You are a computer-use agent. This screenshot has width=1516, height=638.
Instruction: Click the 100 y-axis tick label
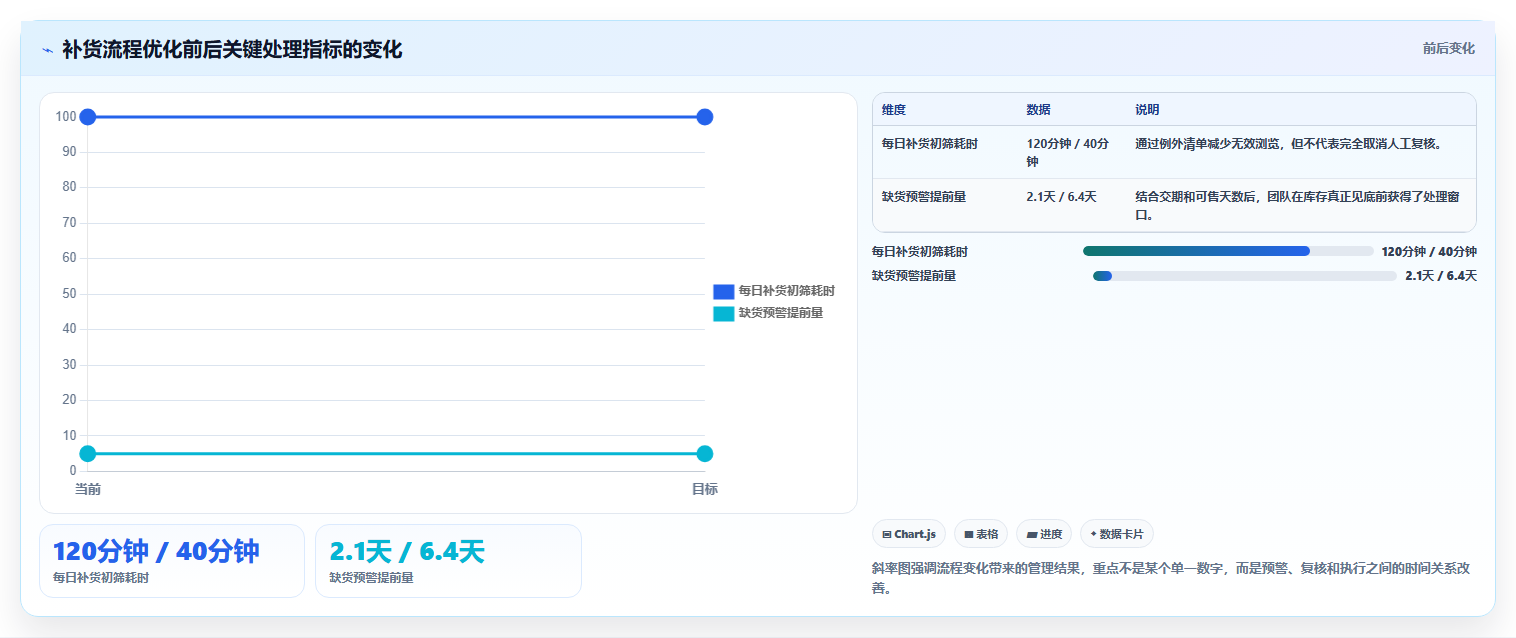[x=66, y=116]
